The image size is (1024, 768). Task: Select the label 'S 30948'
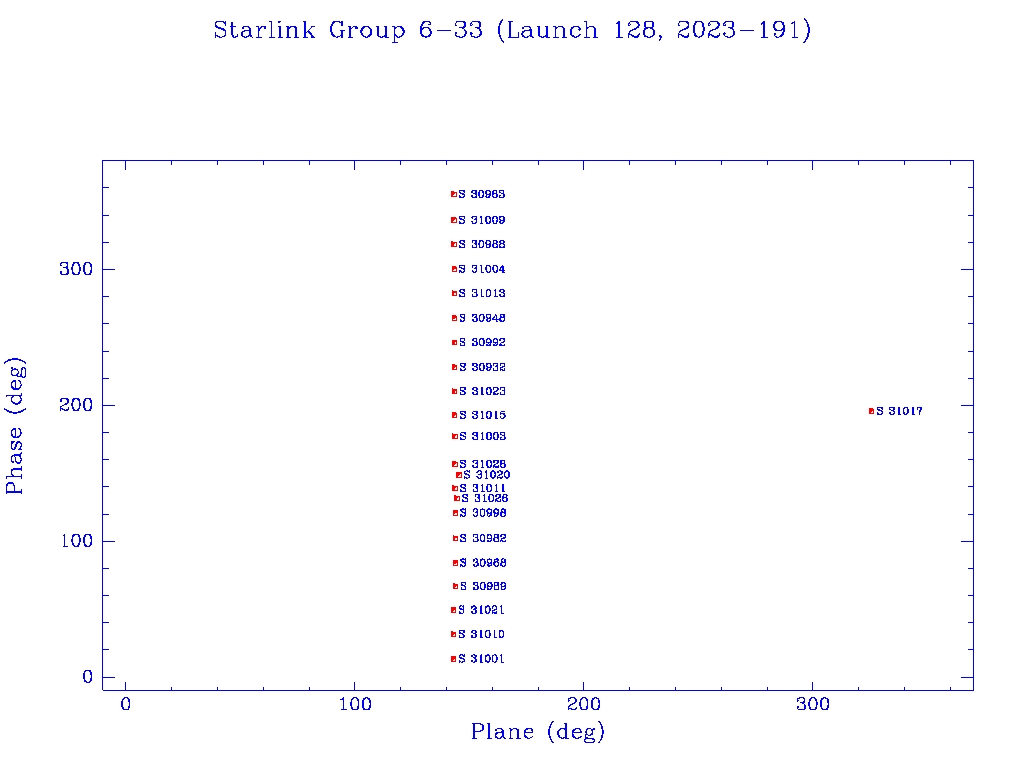[x=483, y=319]
